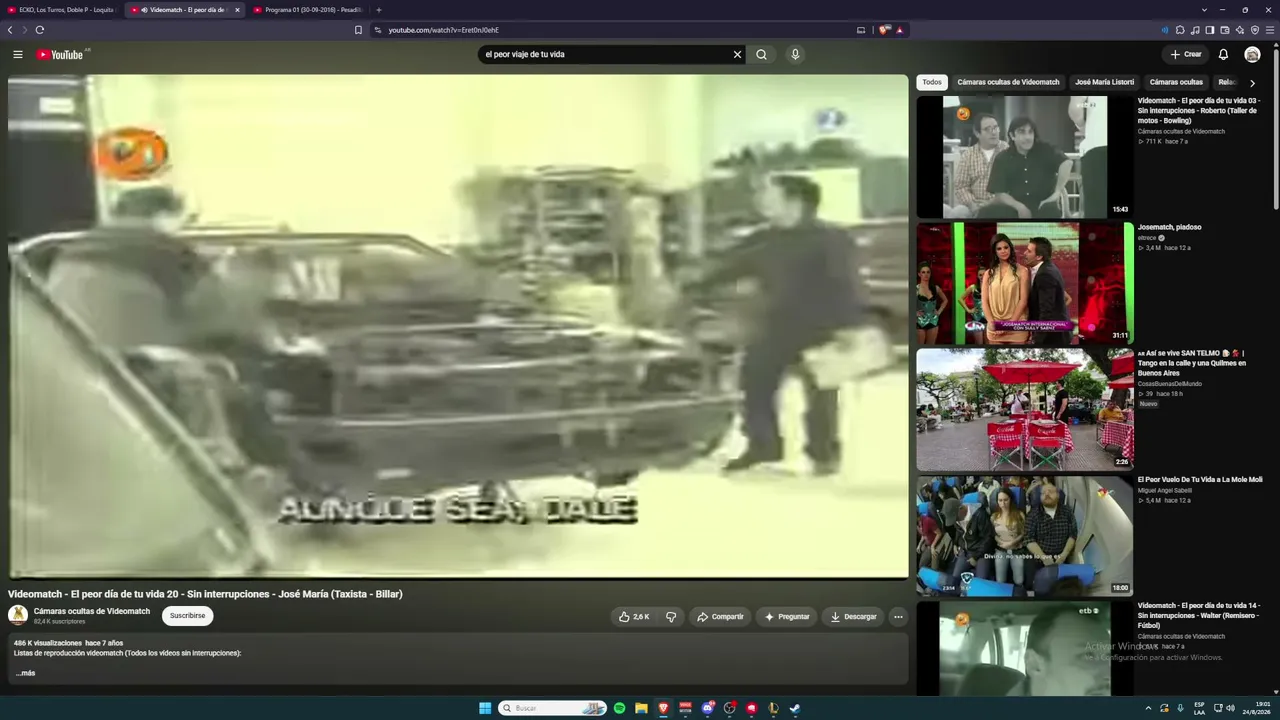Viewport: 1280px width, 720px height.
Task: Open the SAN TELMO tango video thumbnail
Action: click(x=1025, y=409)
